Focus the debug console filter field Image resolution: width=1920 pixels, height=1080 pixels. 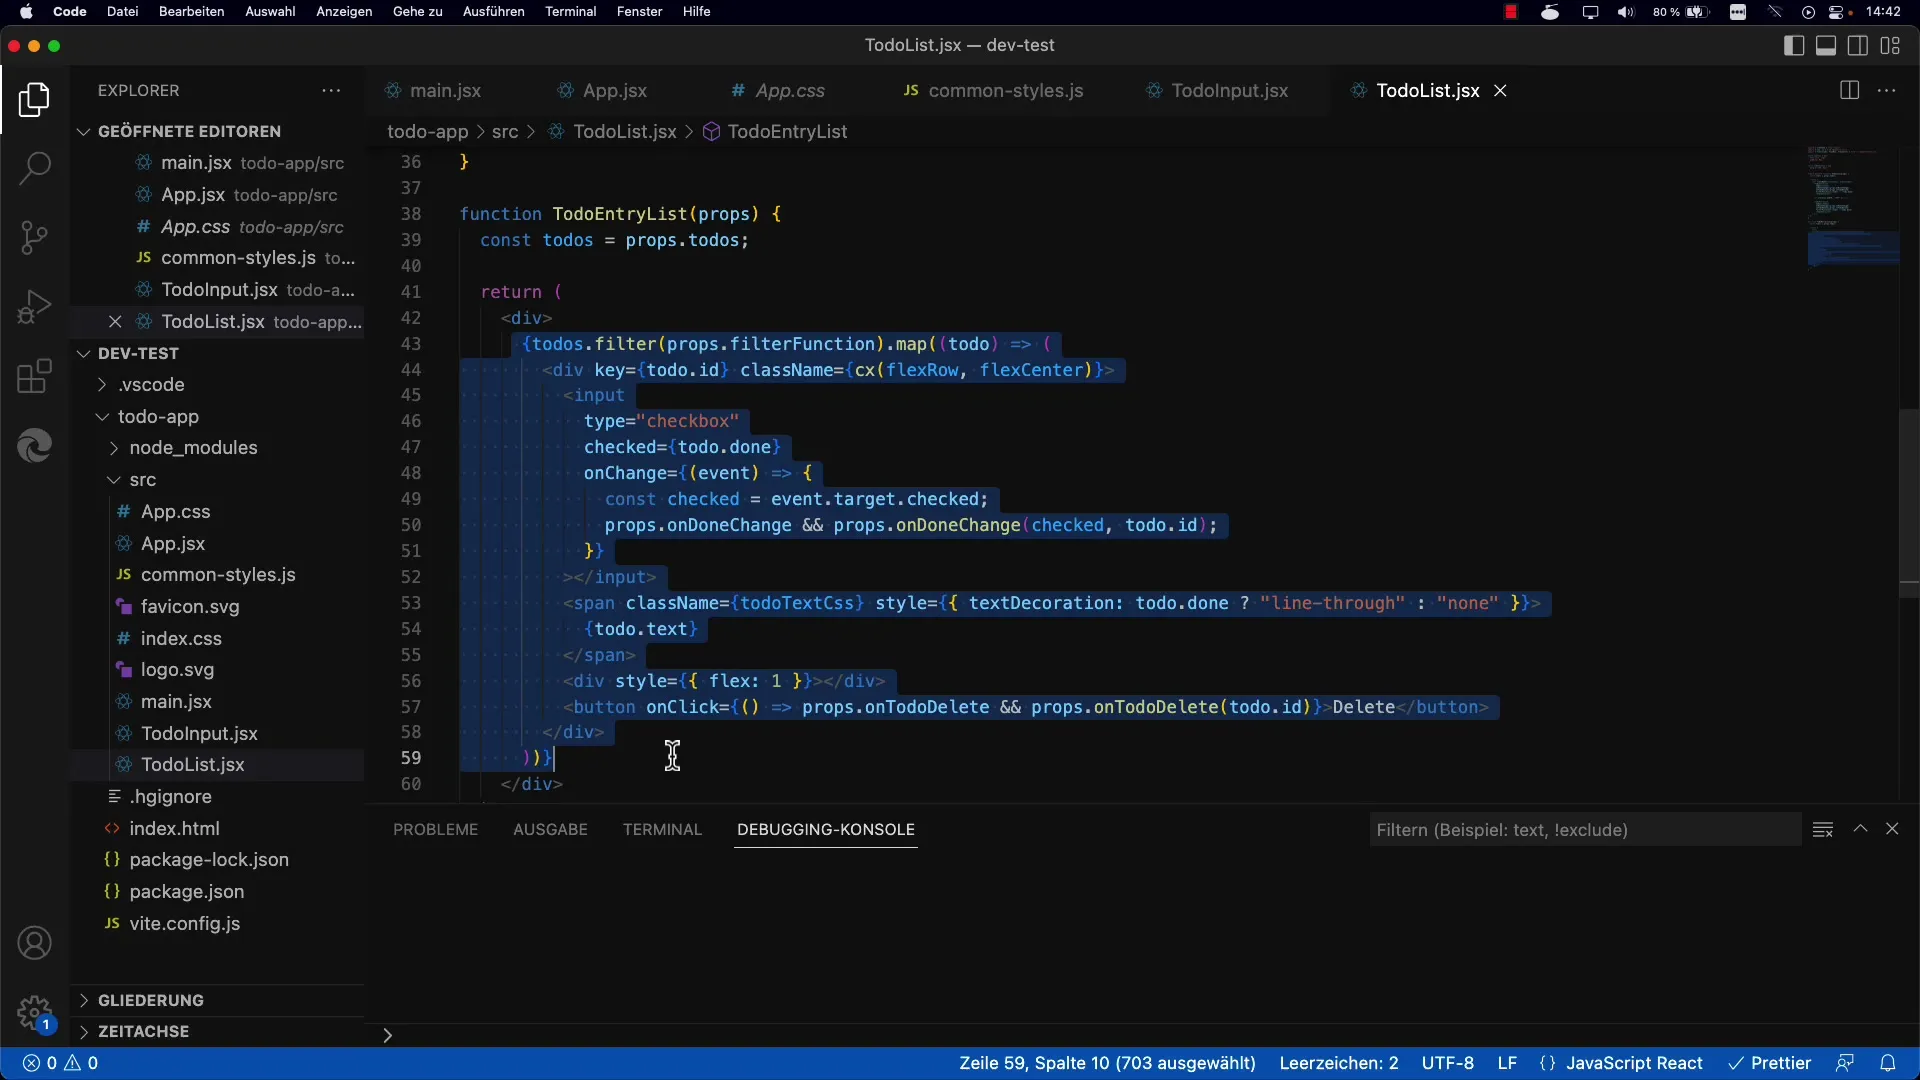pos(1584,829)
